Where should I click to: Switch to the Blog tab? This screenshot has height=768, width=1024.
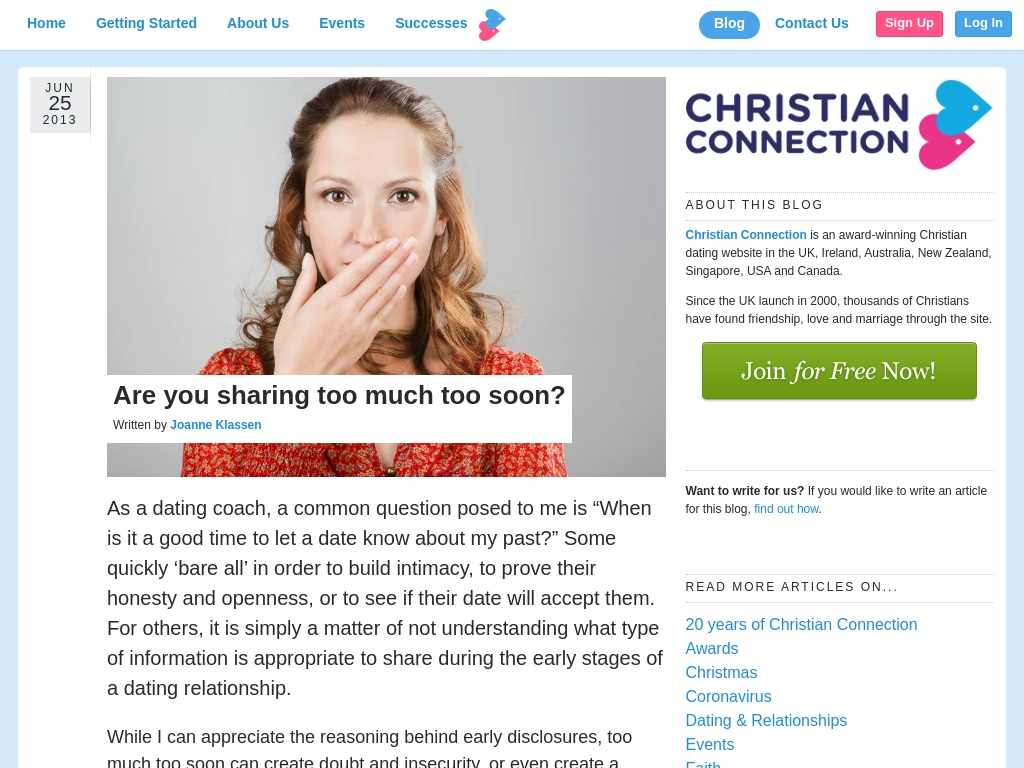[729, 24]
